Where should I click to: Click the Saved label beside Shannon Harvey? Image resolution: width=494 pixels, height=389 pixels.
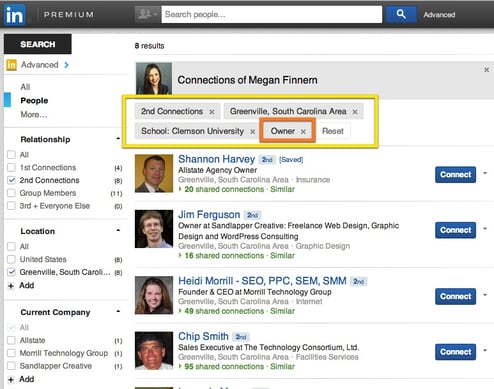291,160
